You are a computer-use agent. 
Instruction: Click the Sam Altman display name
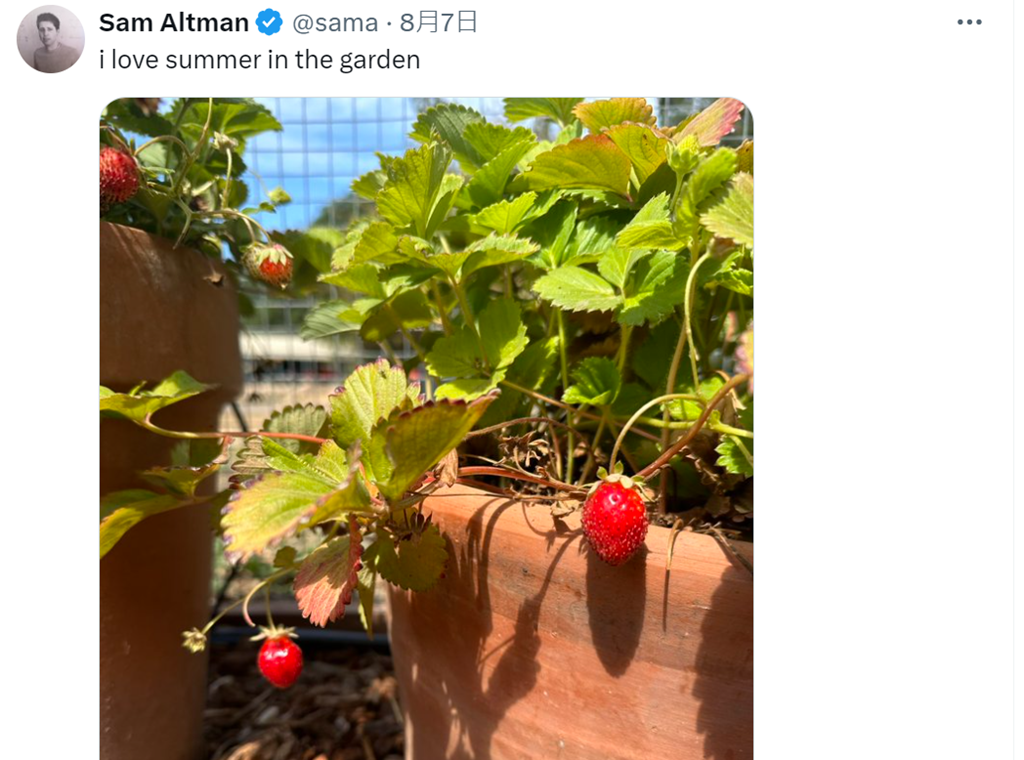(x=174, y=23)
